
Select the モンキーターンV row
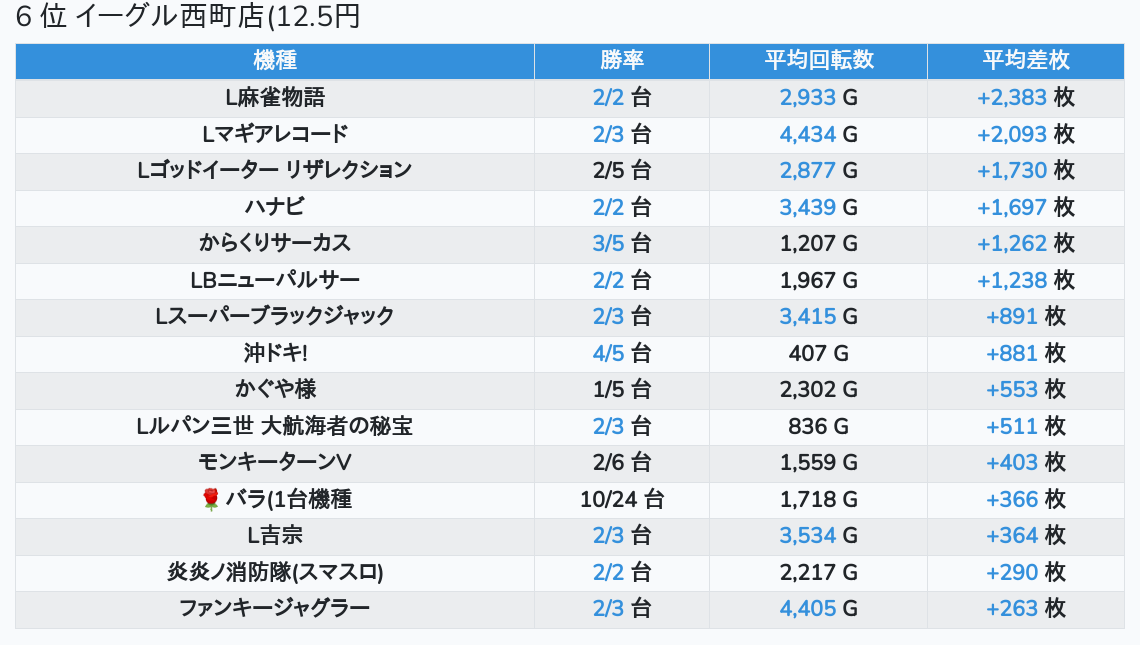(x=570, y=462)
